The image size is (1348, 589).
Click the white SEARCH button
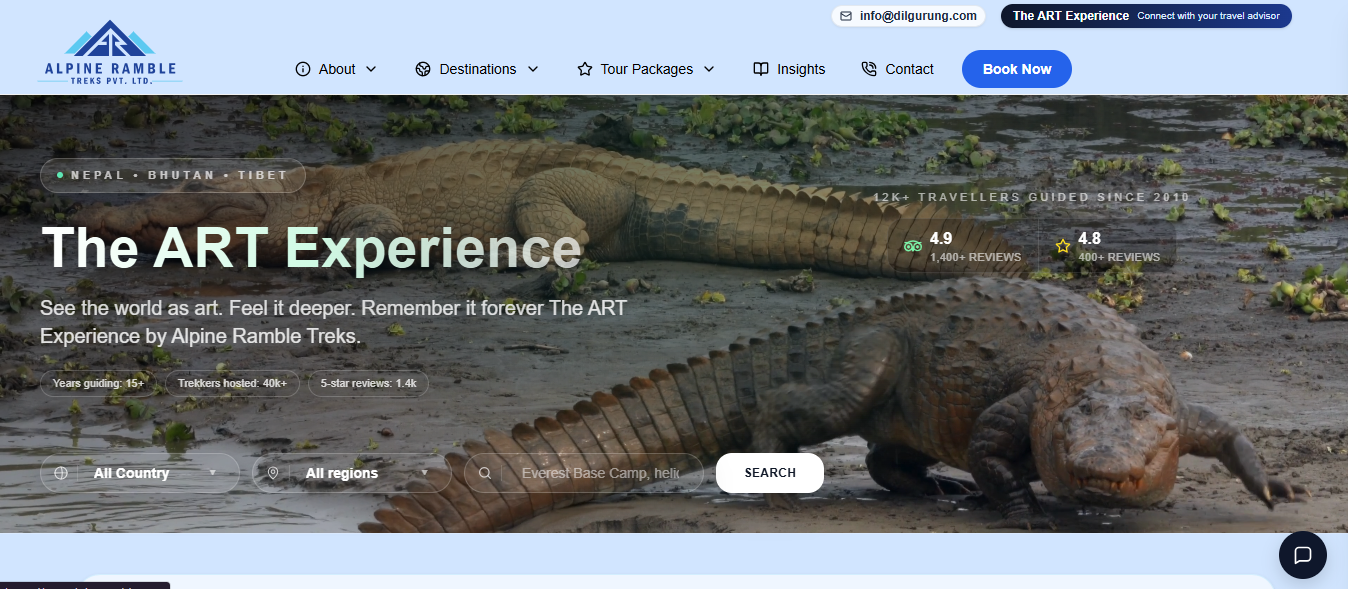[769, 473]
